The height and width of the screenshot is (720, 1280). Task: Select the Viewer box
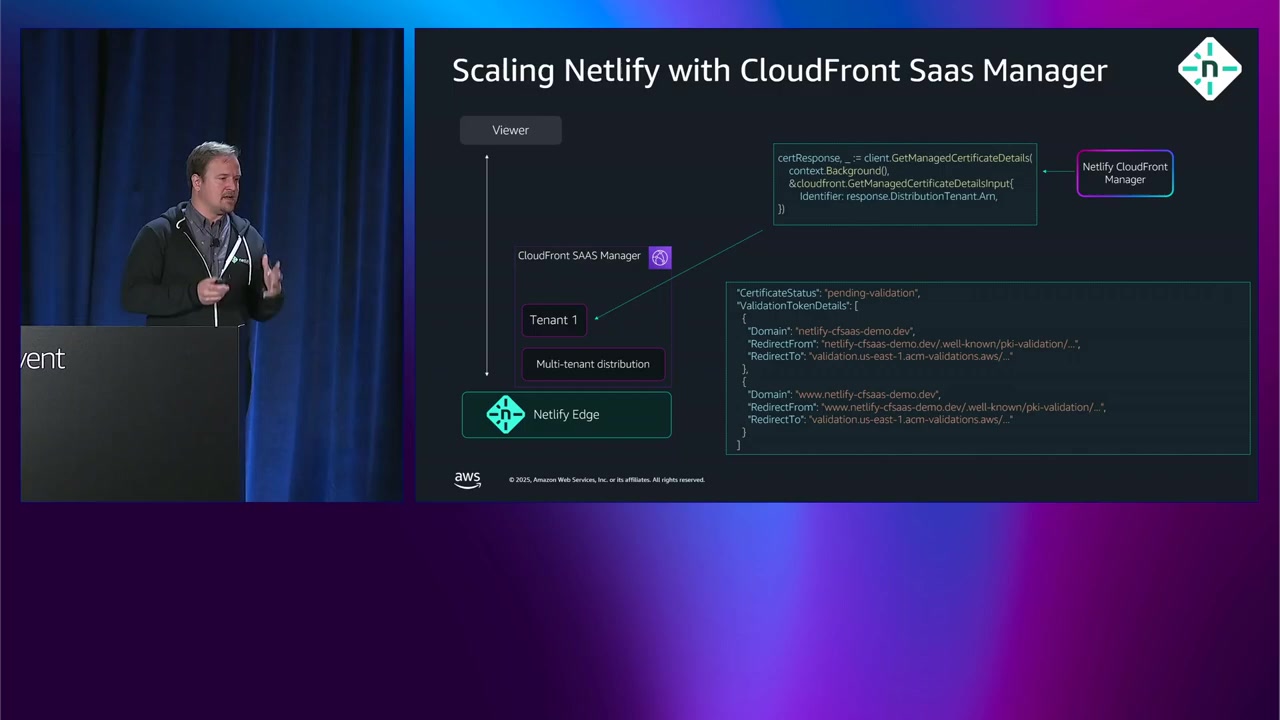[510, 130]
